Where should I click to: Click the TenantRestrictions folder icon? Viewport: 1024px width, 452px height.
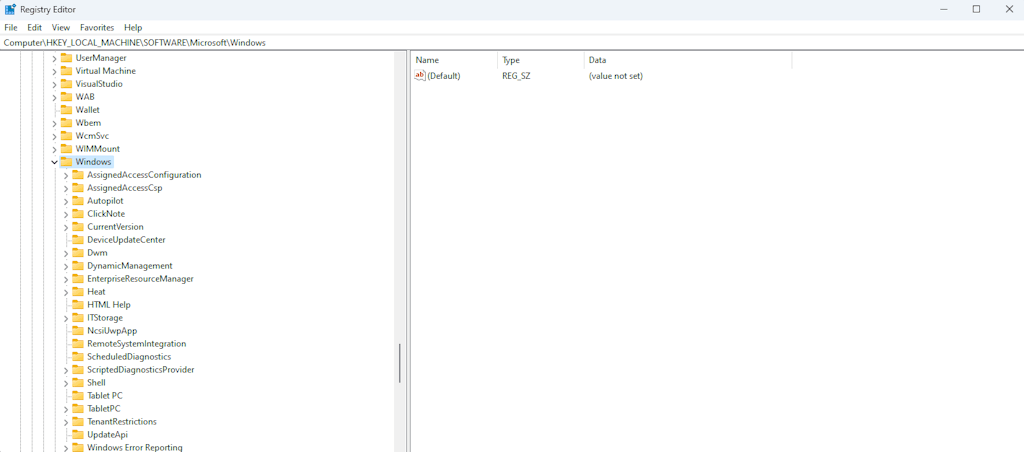point(78,421)
